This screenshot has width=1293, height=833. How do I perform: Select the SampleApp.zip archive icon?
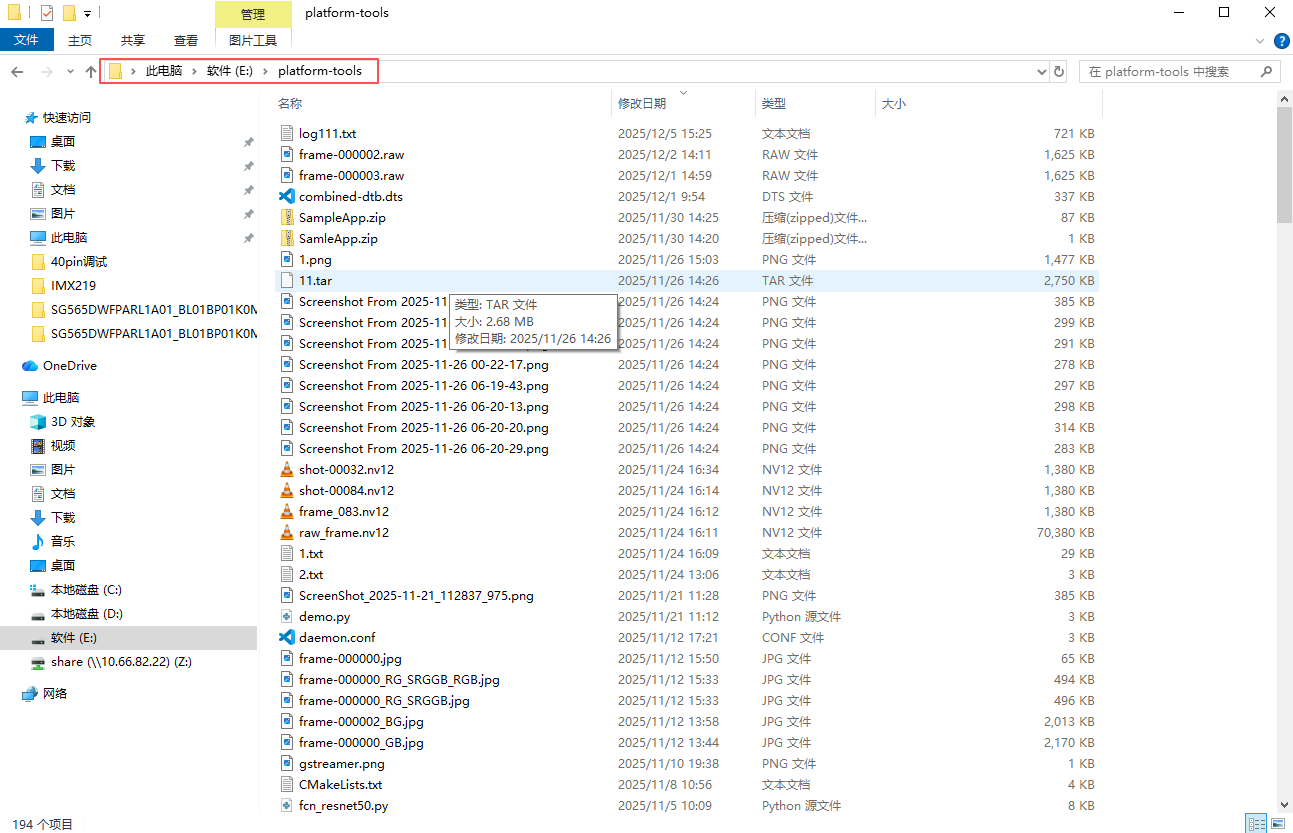[287, 218]
